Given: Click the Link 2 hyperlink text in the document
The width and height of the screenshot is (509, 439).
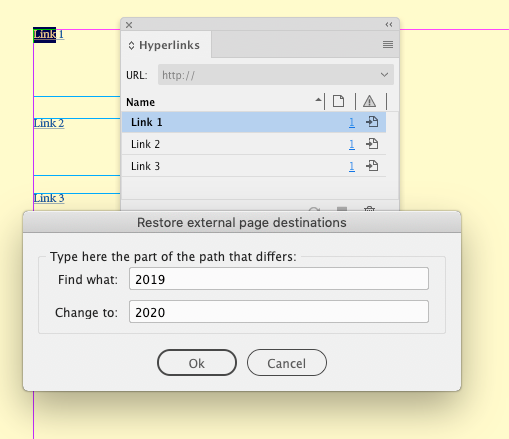Looking at the screenshot, I should 49,123.
